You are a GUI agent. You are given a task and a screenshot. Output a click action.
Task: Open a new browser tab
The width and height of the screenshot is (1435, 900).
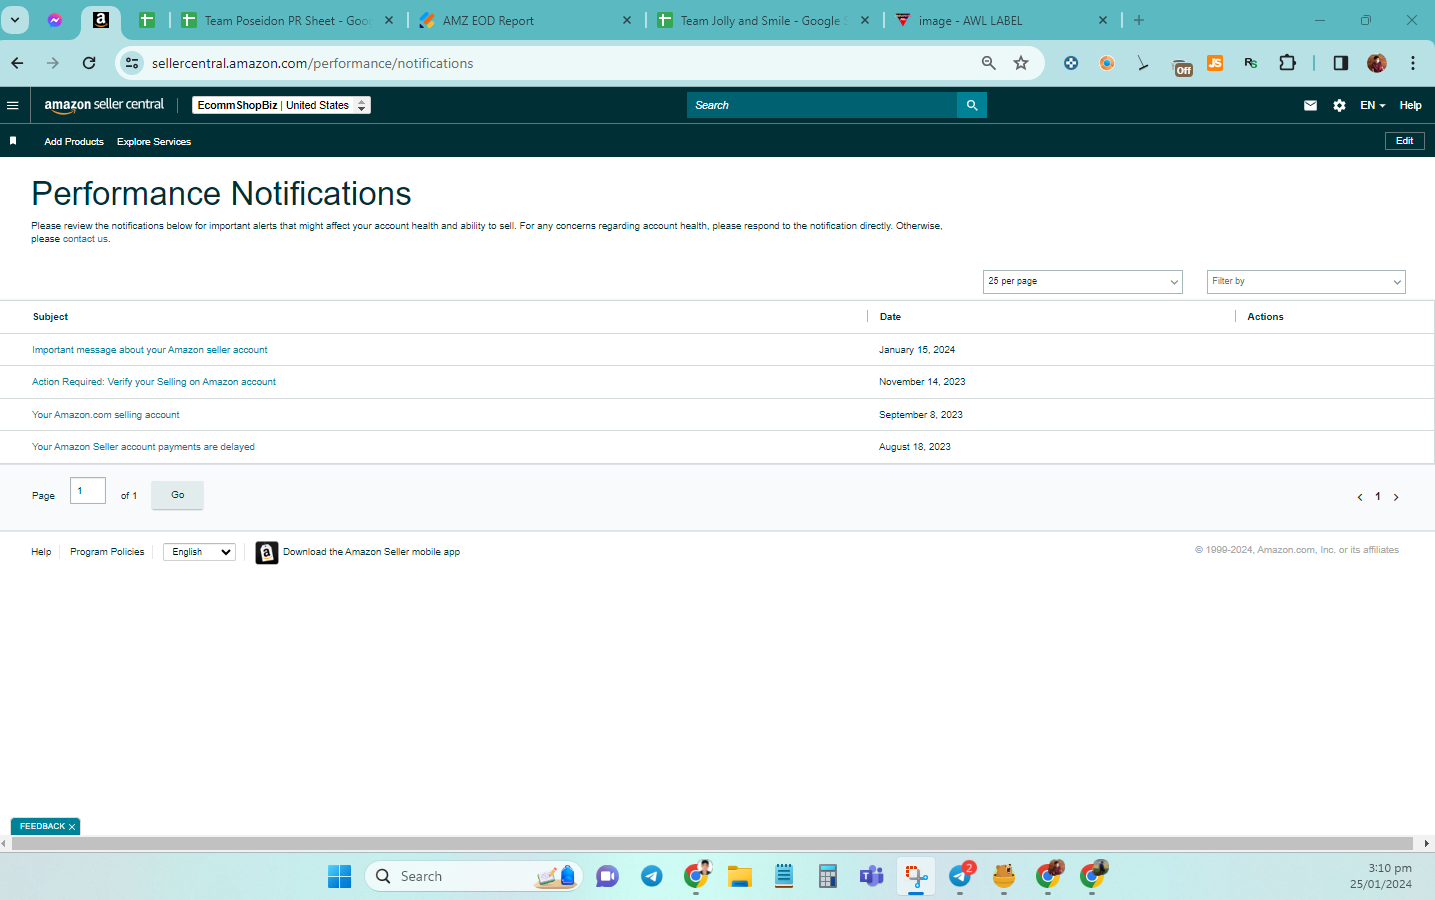[1139, 20]
